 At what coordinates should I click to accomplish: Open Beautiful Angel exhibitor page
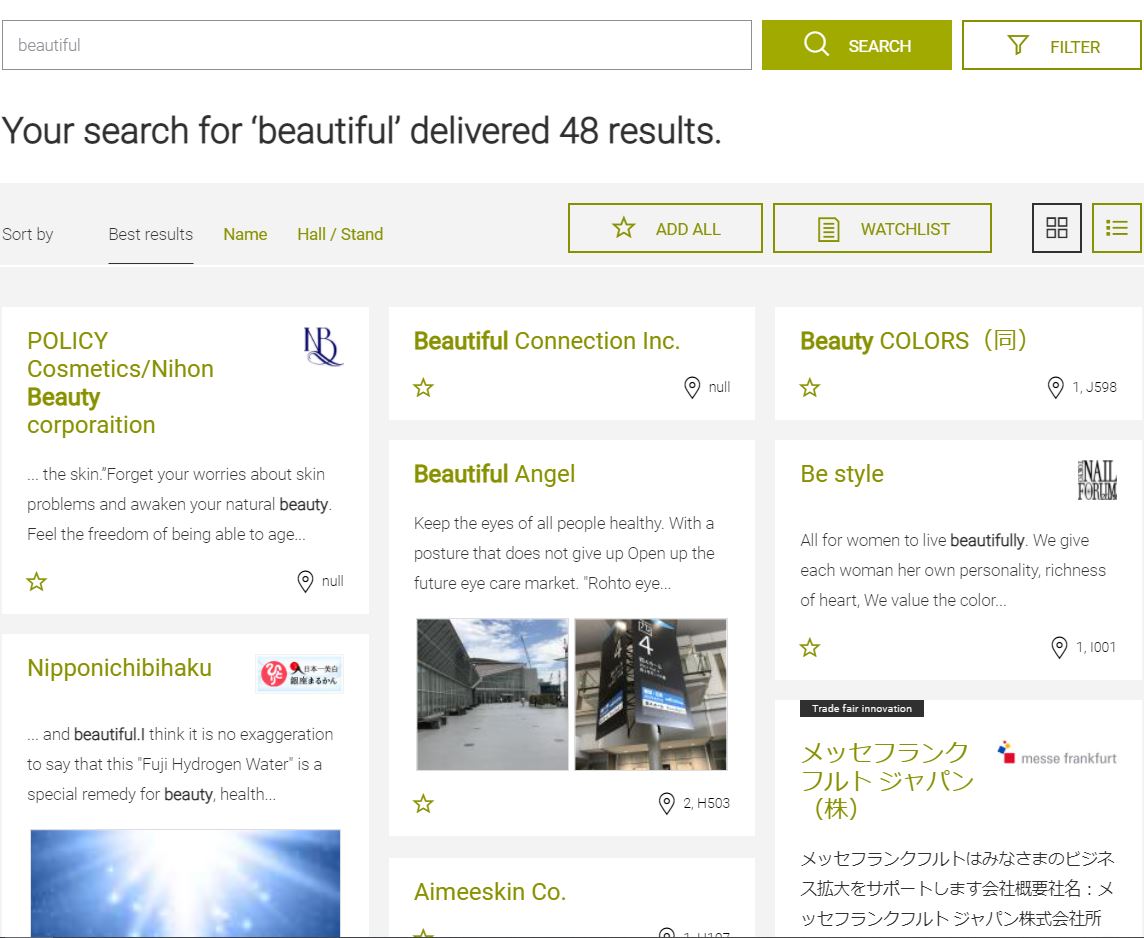494,474
